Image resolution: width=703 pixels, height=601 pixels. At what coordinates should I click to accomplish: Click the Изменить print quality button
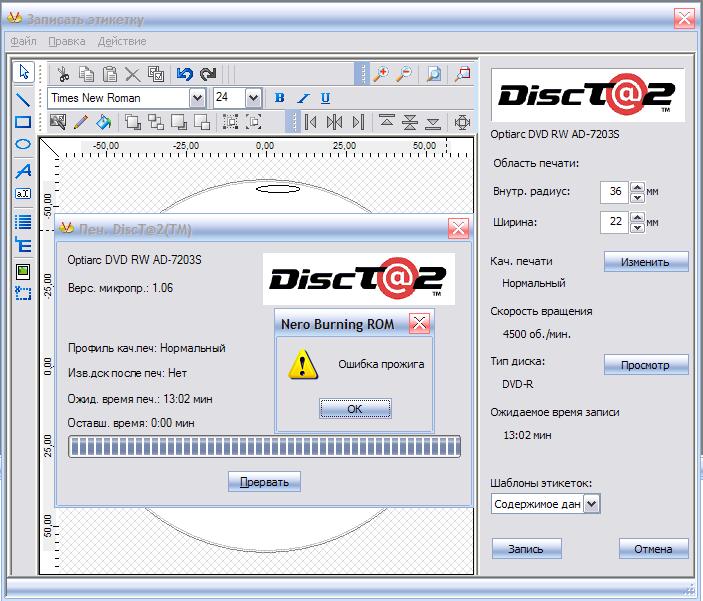645,261
